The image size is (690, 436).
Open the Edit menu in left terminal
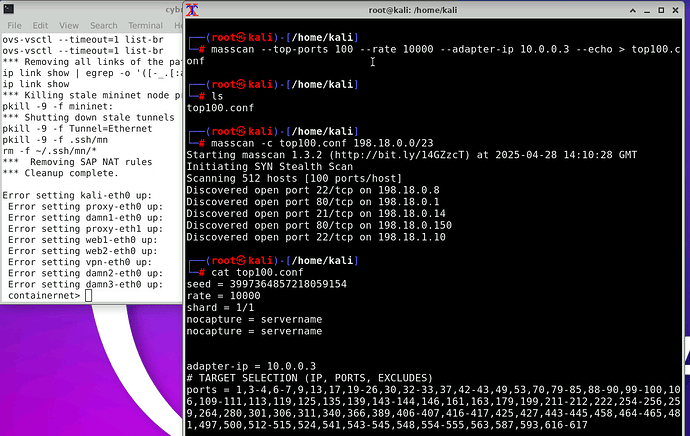pos(40,25)
